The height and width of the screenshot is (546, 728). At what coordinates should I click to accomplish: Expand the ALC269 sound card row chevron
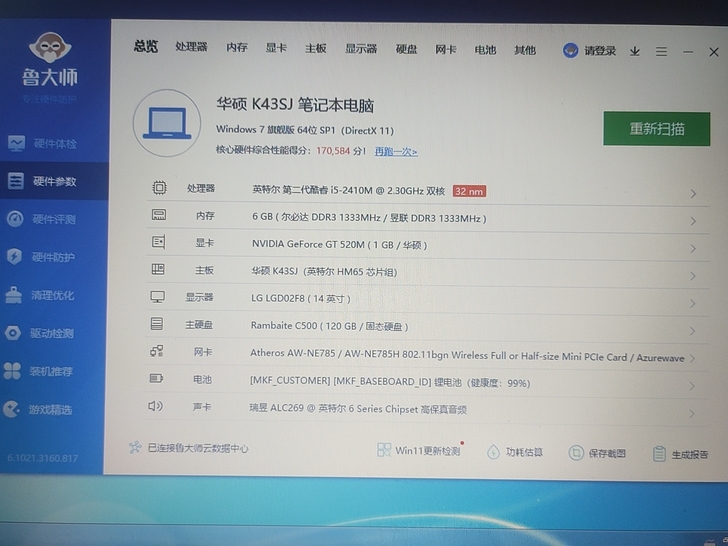pyautogui.click(x=692, y=413)
